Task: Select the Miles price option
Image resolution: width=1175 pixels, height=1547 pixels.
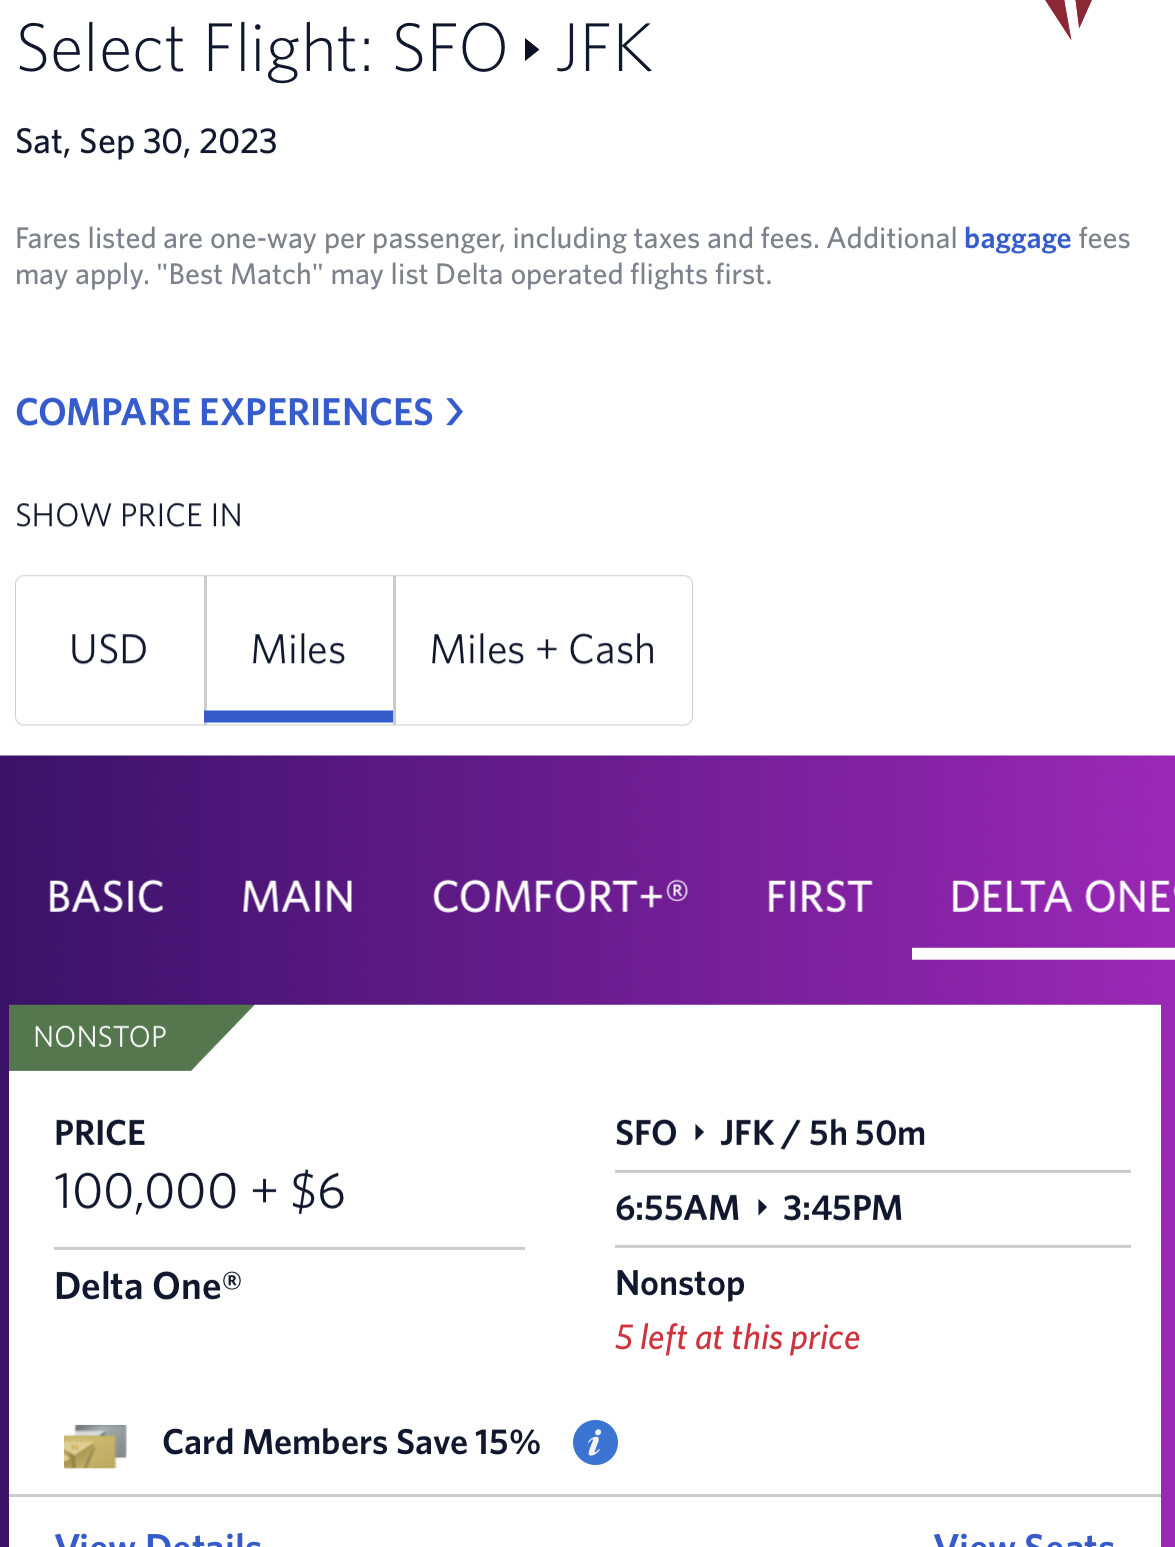Action: [298, 650]
